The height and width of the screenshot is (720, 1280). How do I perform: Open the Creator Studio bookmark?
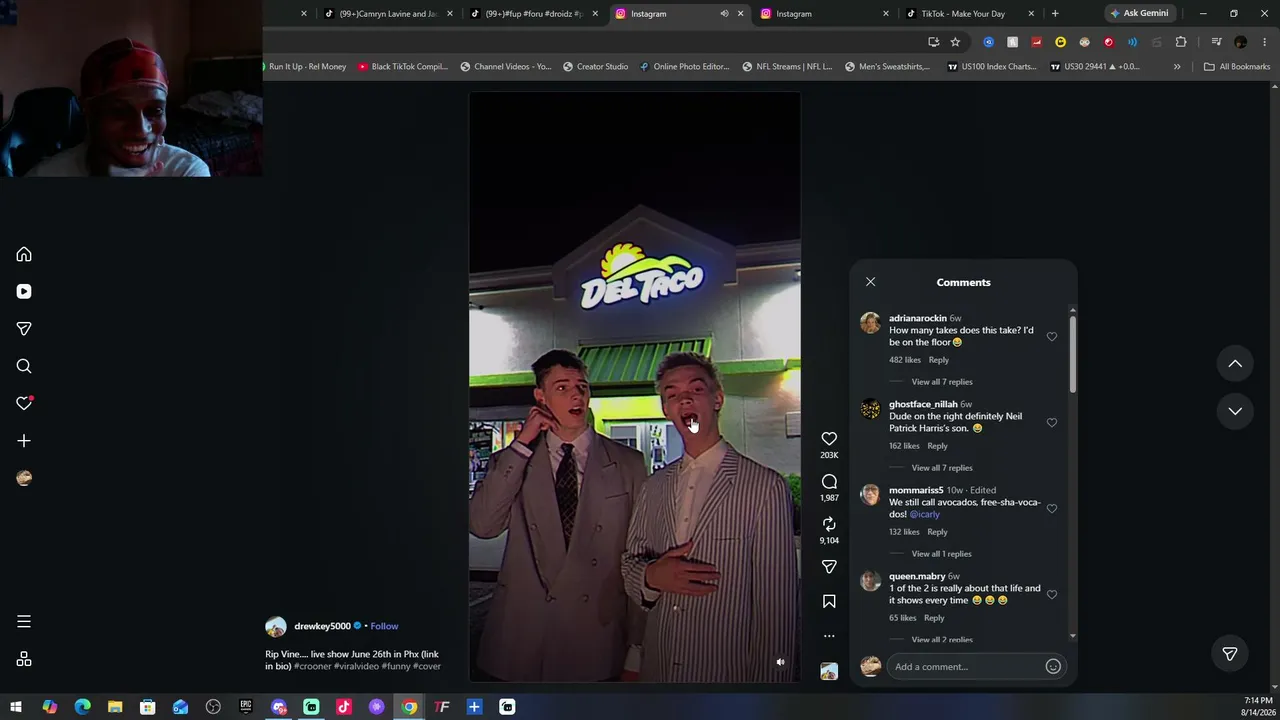click(596, 67)
